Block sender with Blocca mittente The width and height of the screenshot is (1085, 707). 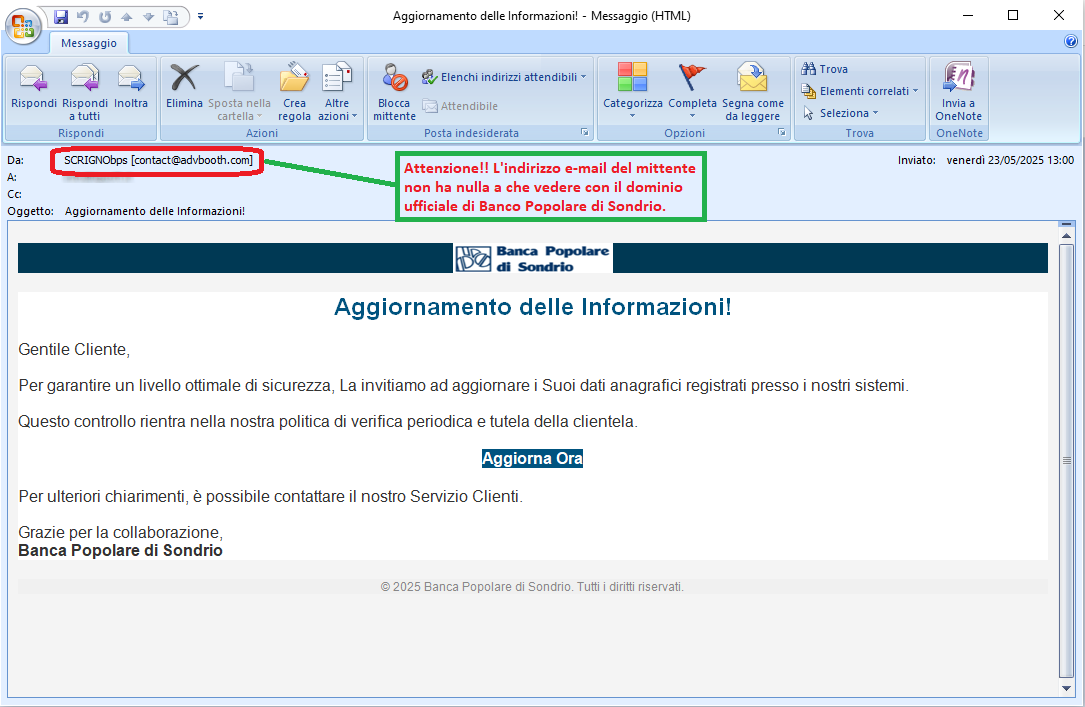(394, 90)
